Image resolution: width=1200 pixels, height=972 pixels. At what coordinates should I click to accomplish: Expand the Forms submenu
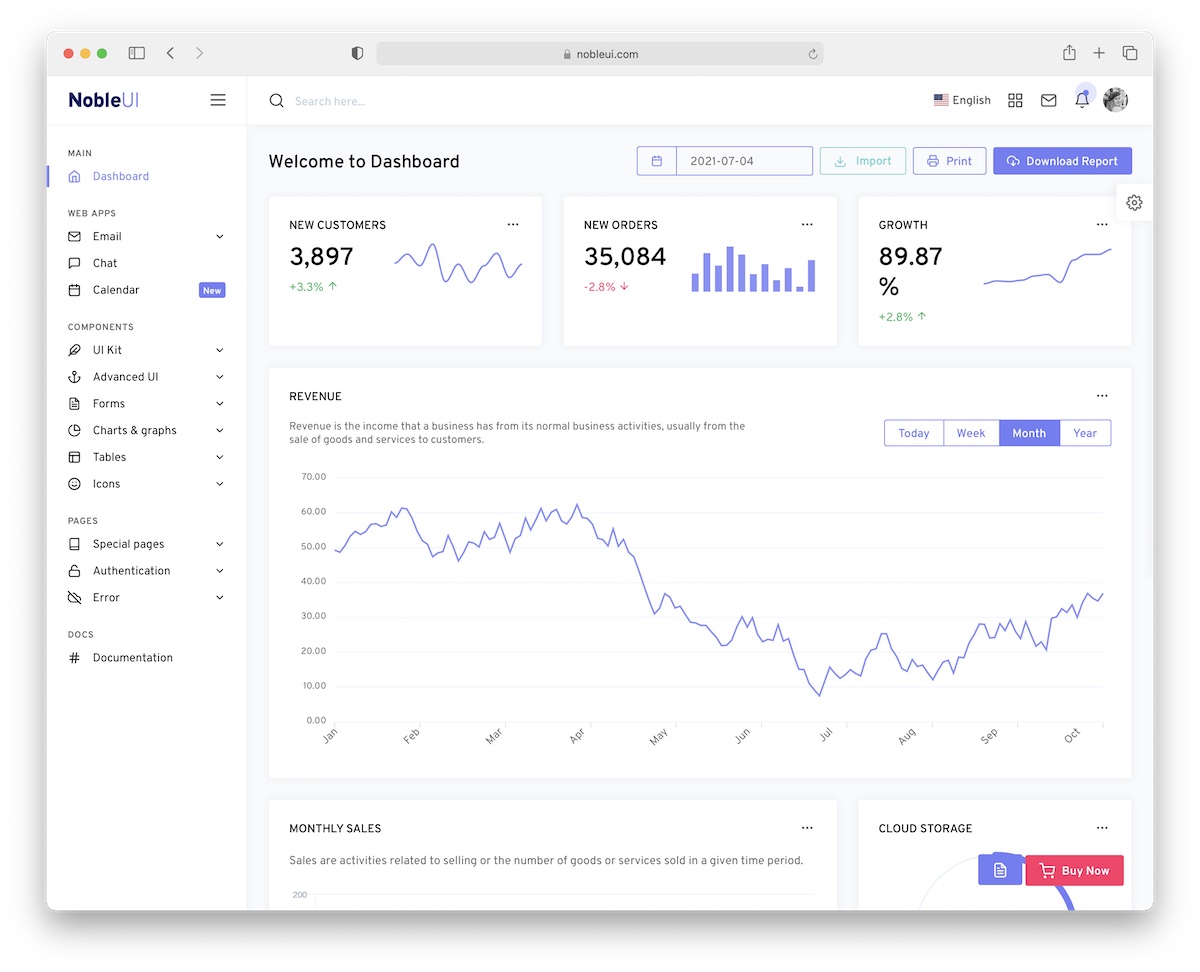(147, 404)
